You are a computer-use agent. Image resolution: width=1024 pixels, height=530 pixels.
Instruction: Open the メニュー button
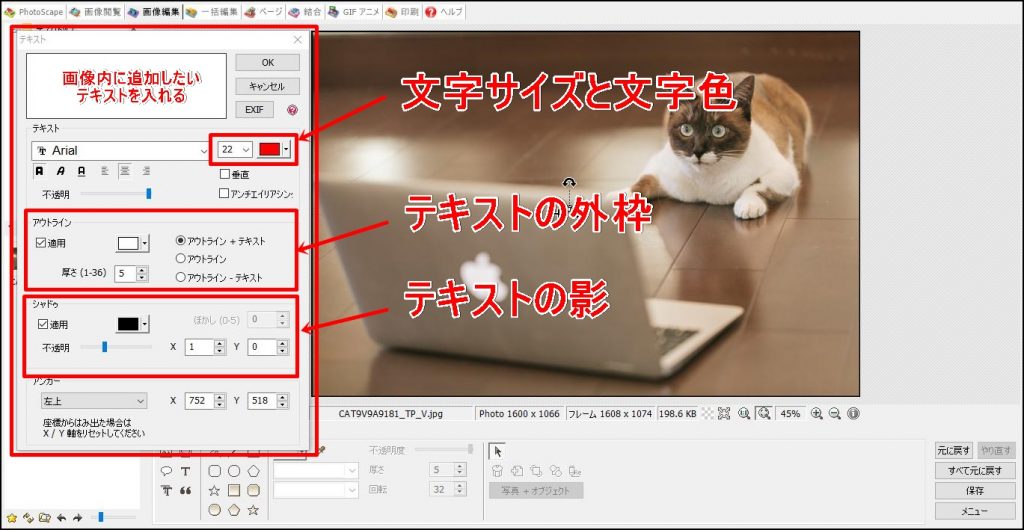coord(975,511)
